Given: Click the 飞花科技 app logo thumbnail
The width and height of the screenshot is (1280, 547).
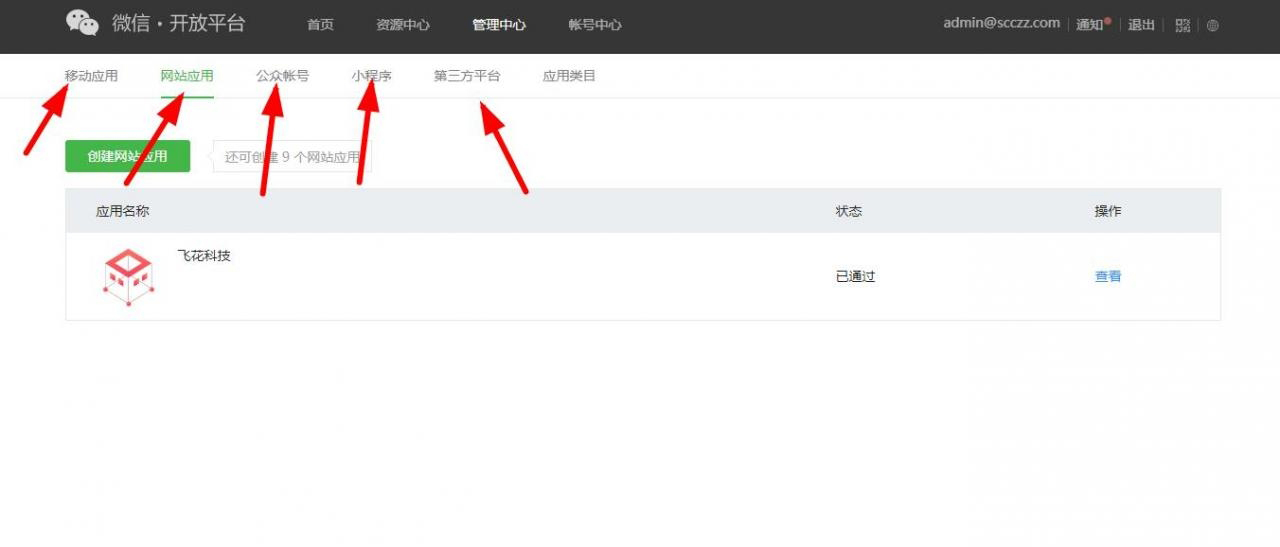Looking at the screenshot, I should point(129,276).
